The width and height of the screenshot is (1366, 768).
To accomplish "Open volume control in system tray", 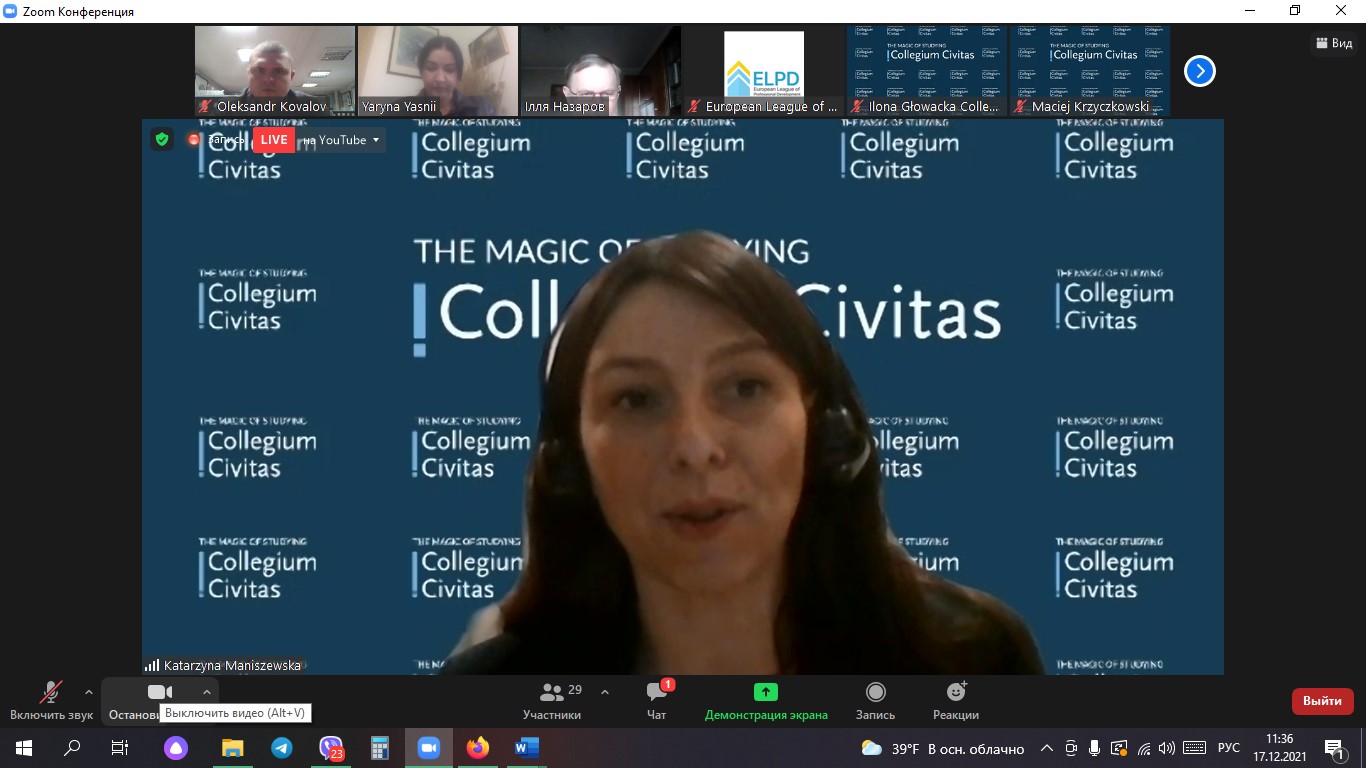I will [1168, 748].
